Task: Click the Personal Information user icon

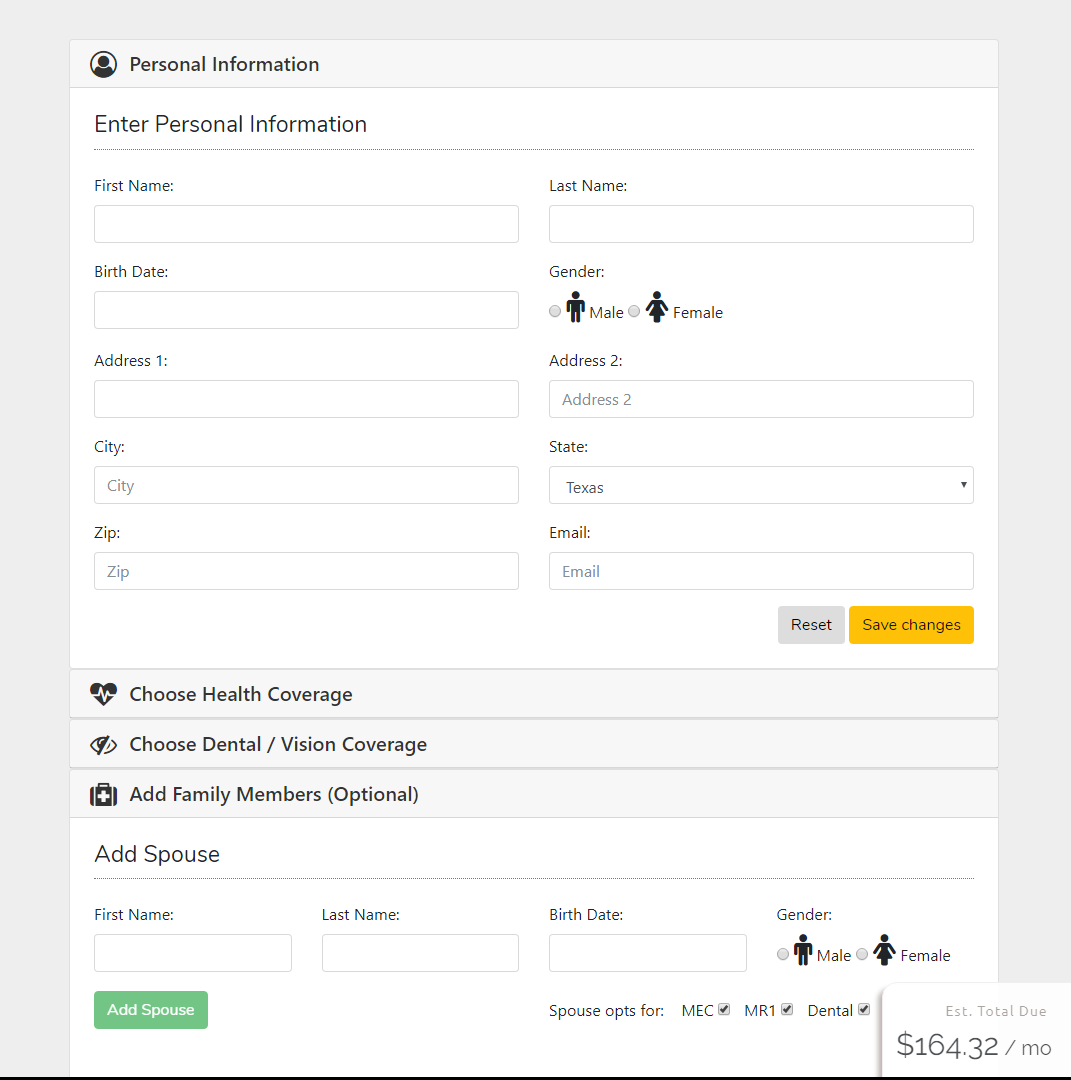Action: [103, 64]
